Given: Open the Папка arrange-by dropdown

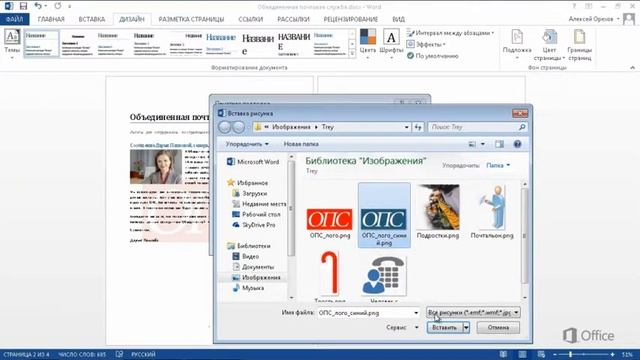Looking at the screenshot, I should coord(498,165).
